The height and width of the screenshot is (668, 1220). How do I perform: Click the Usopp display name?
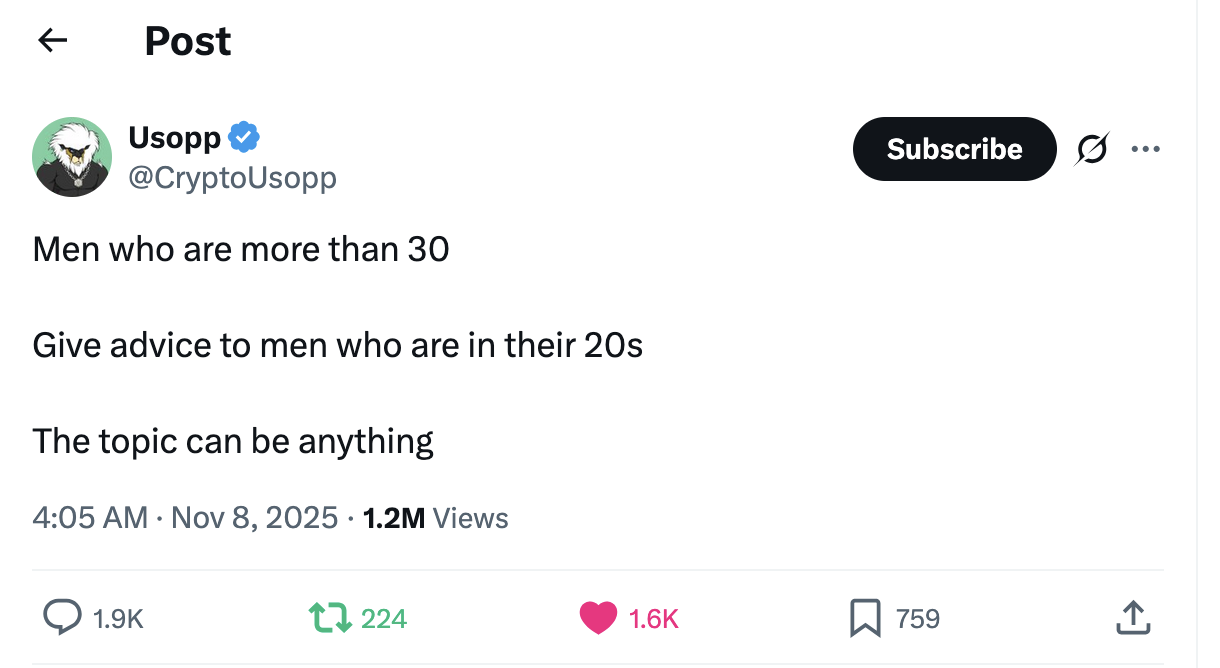pos(174,137)
